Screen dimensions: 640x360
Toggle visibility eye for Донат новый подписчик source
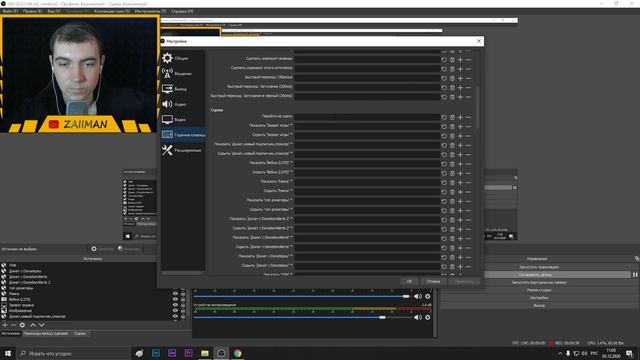pyautogui.click(x=176, y=316)
